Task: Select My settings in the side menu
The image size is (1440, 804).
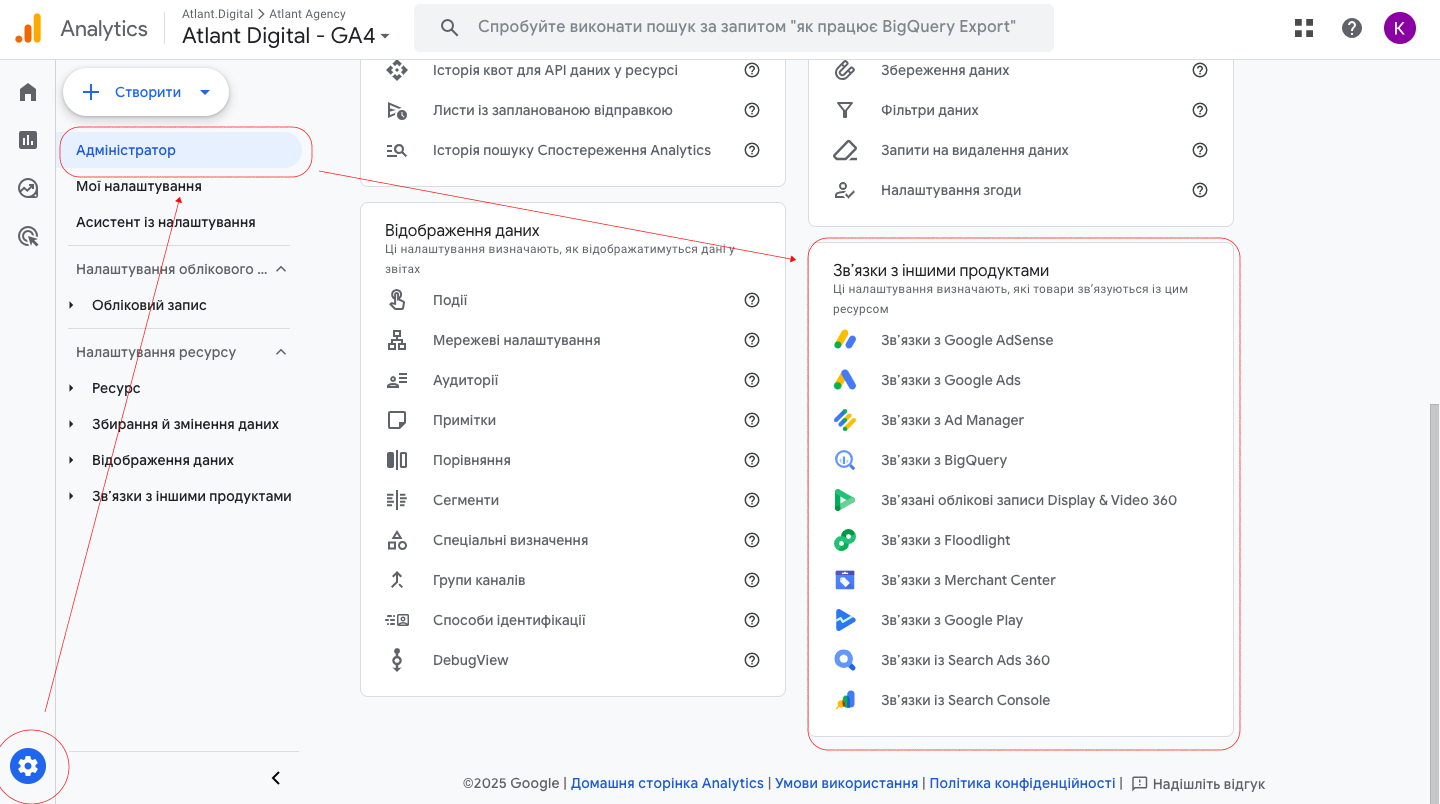Action: pos(139,186)
